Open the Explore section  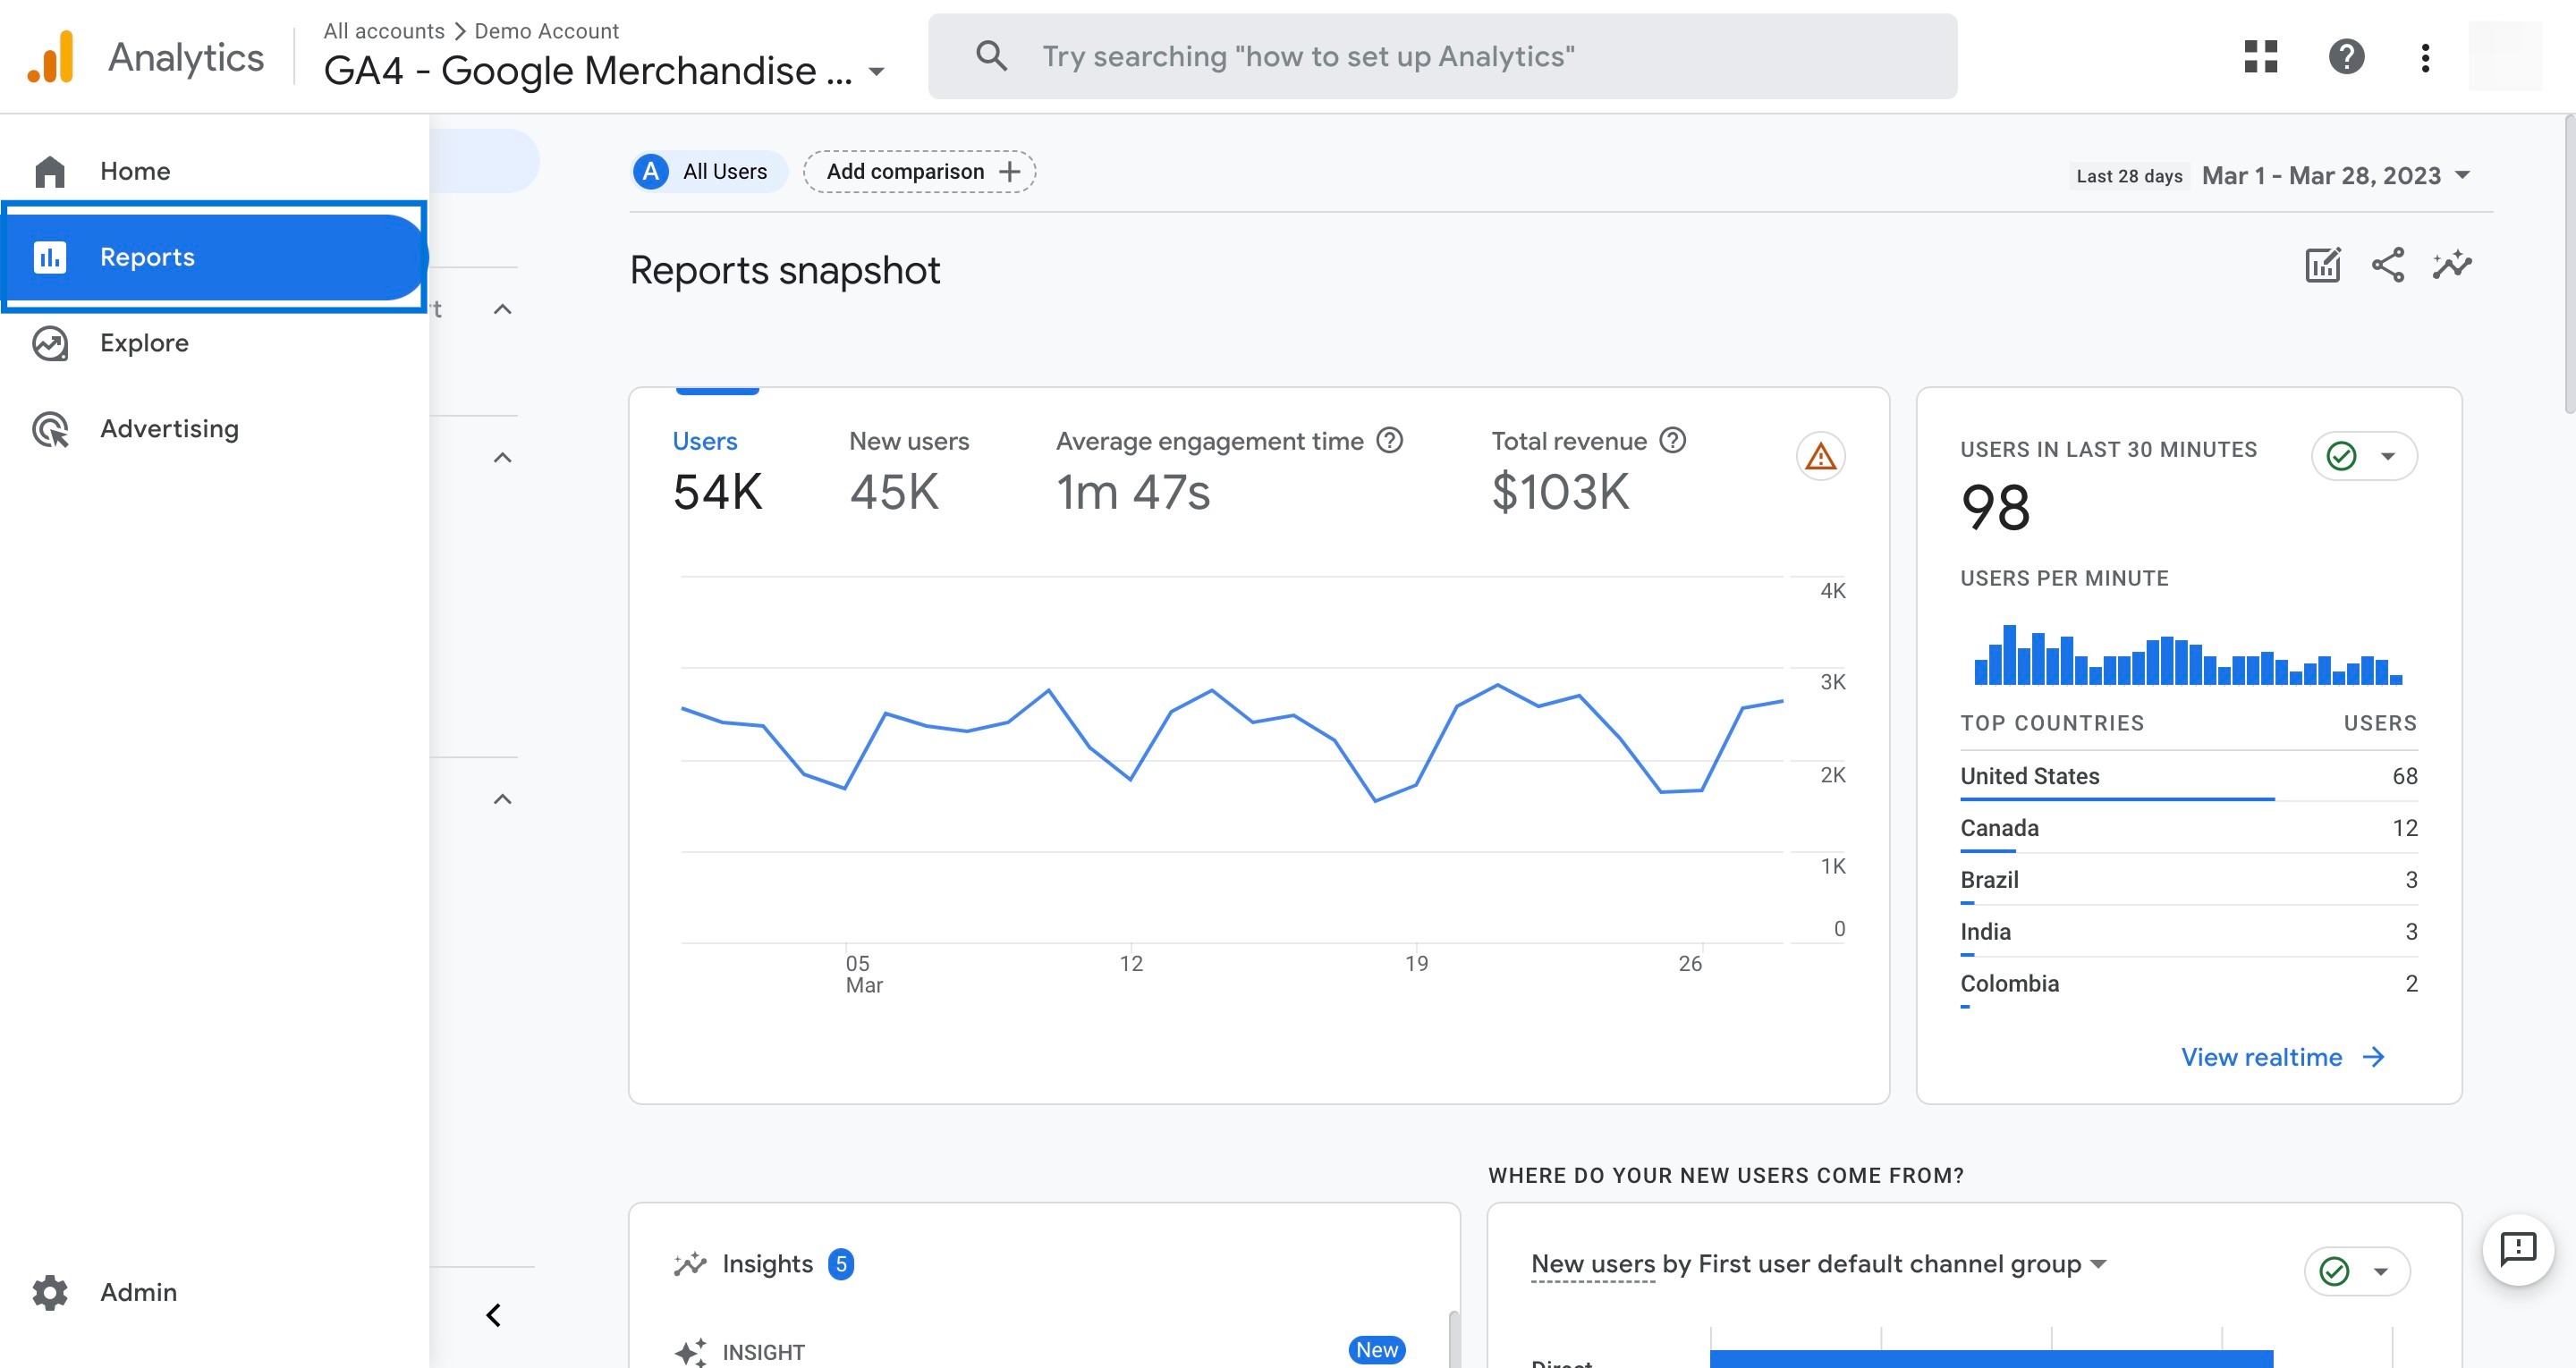point(214,343)
